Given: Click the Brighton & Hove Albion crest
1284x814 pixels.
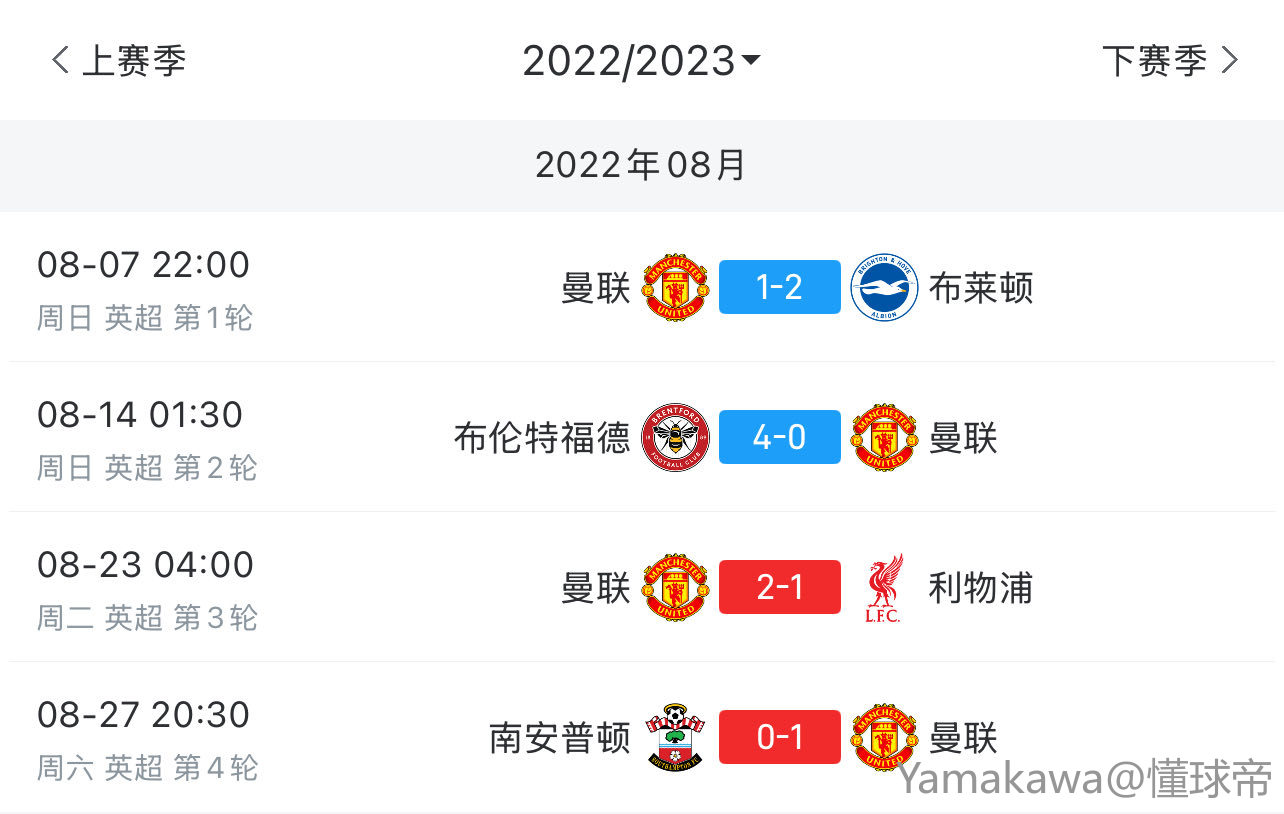Looking at the screenshot, I should (x=885, y=287).
